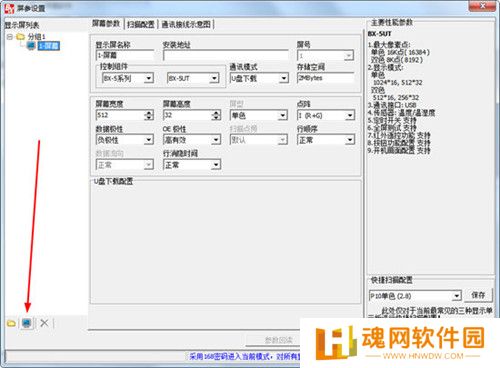
Task: Click the blue status bar message text
Action: point(245,356)
